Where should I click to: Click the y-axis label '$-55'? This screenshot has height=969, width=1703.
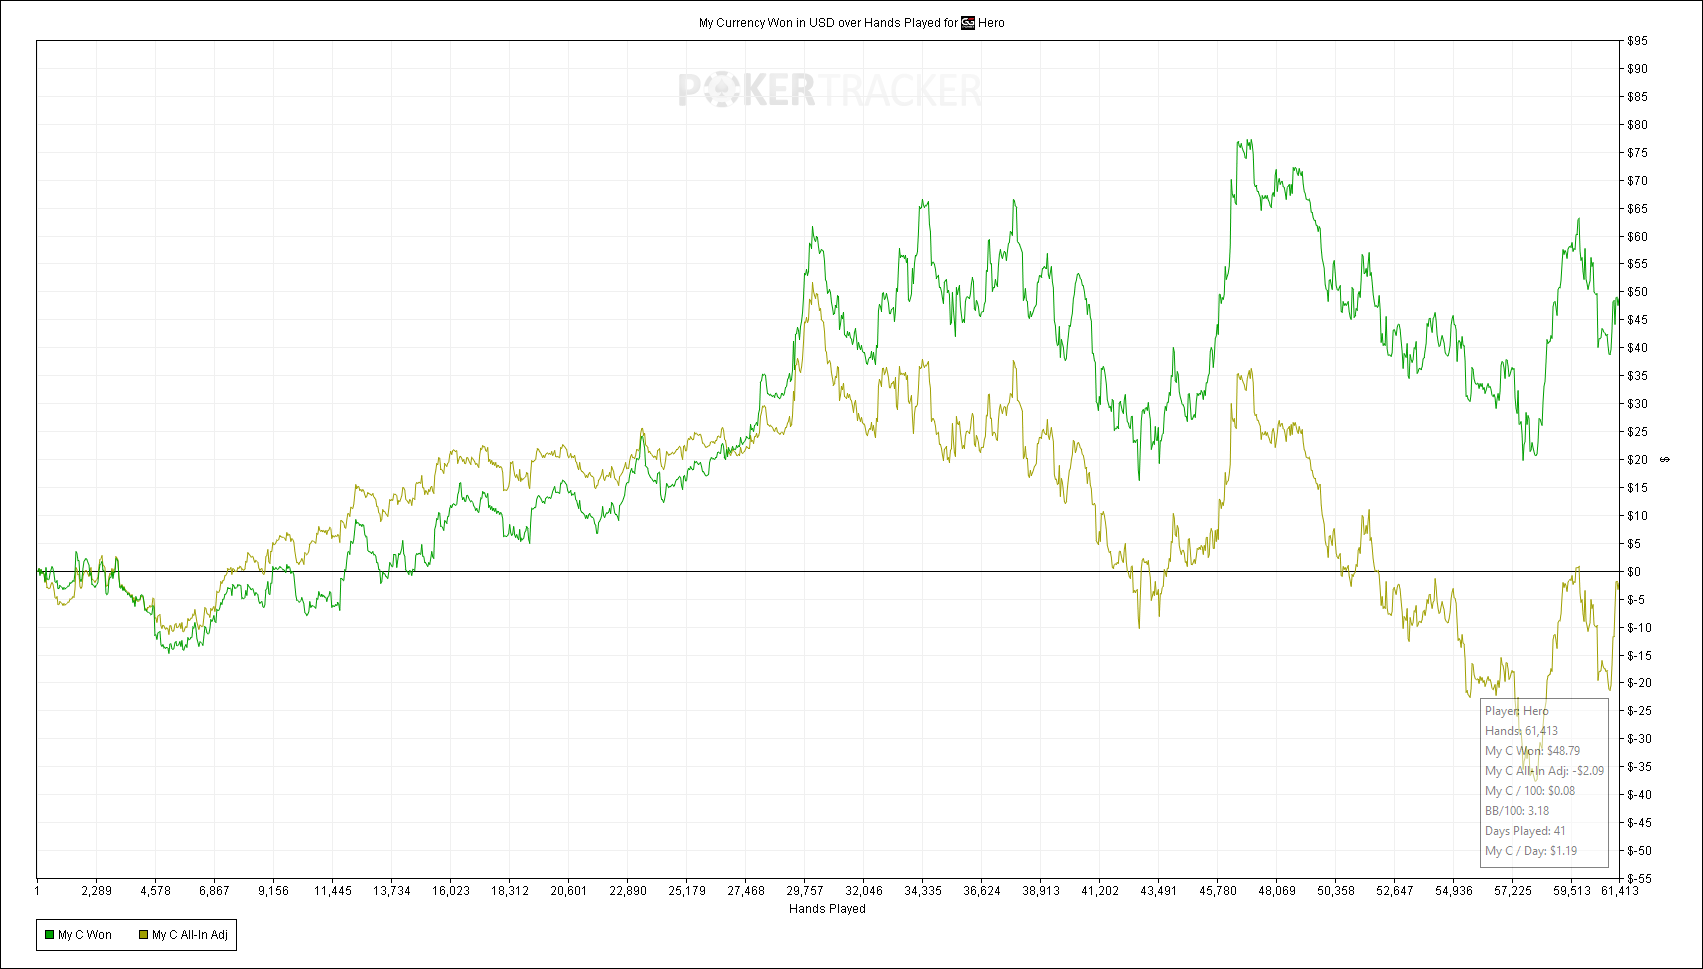click(x=1640, y=879)
